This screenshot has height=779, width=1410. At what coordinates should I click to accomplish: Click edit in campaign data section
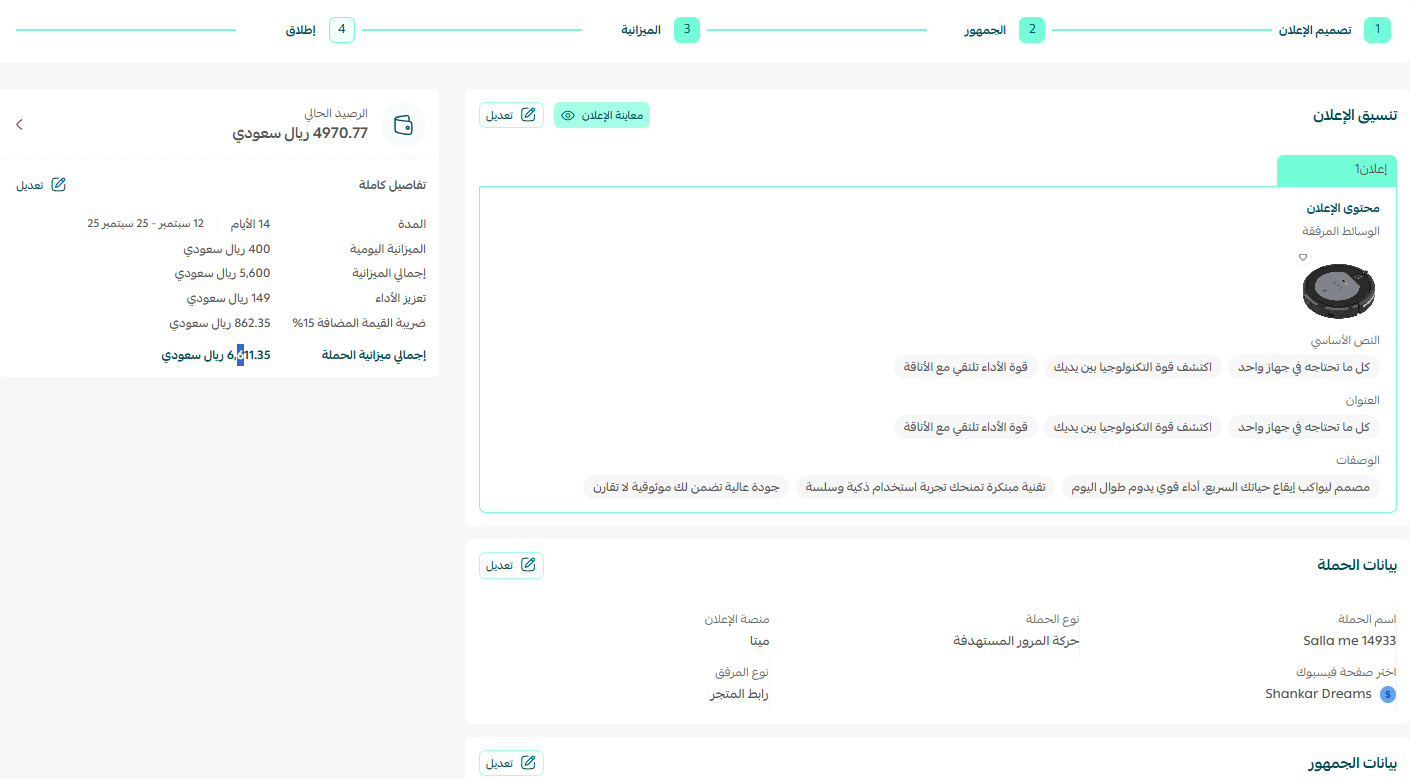click(511, 565)
